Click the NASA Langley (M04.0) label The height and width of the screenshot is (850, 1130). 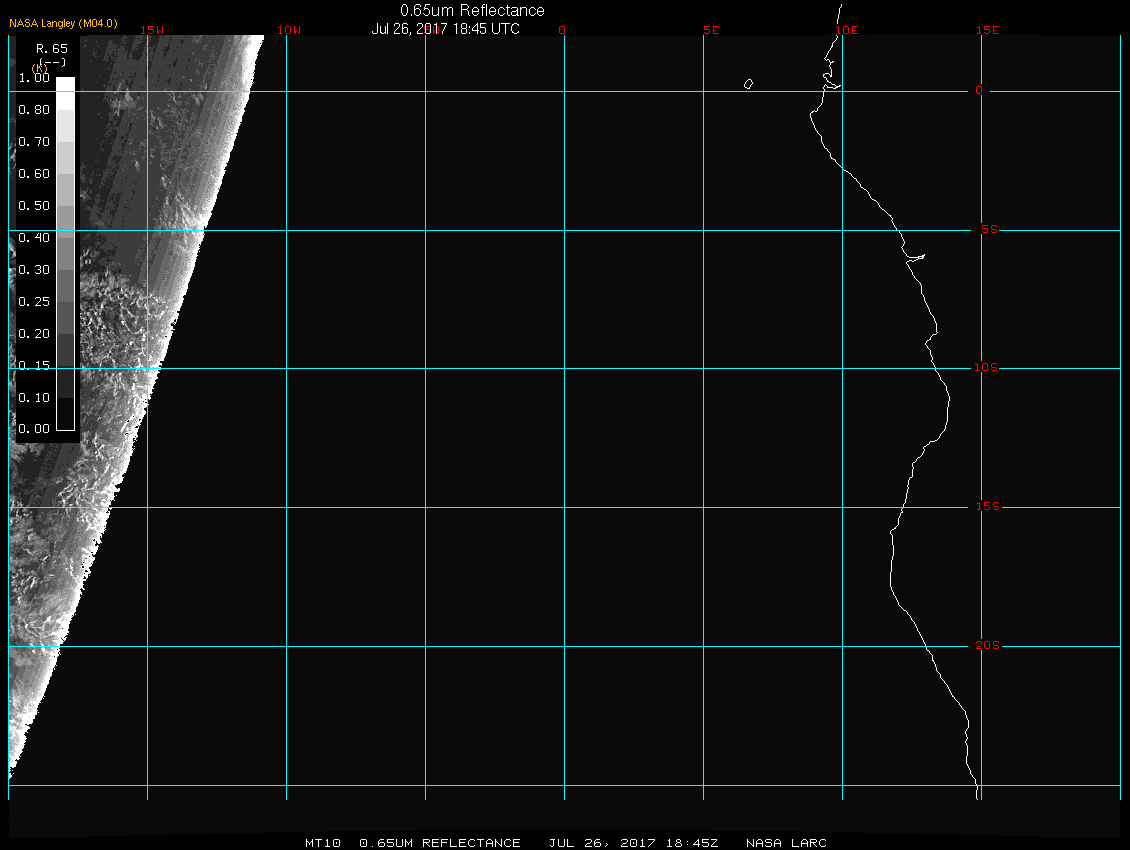[x=63, y=23]
